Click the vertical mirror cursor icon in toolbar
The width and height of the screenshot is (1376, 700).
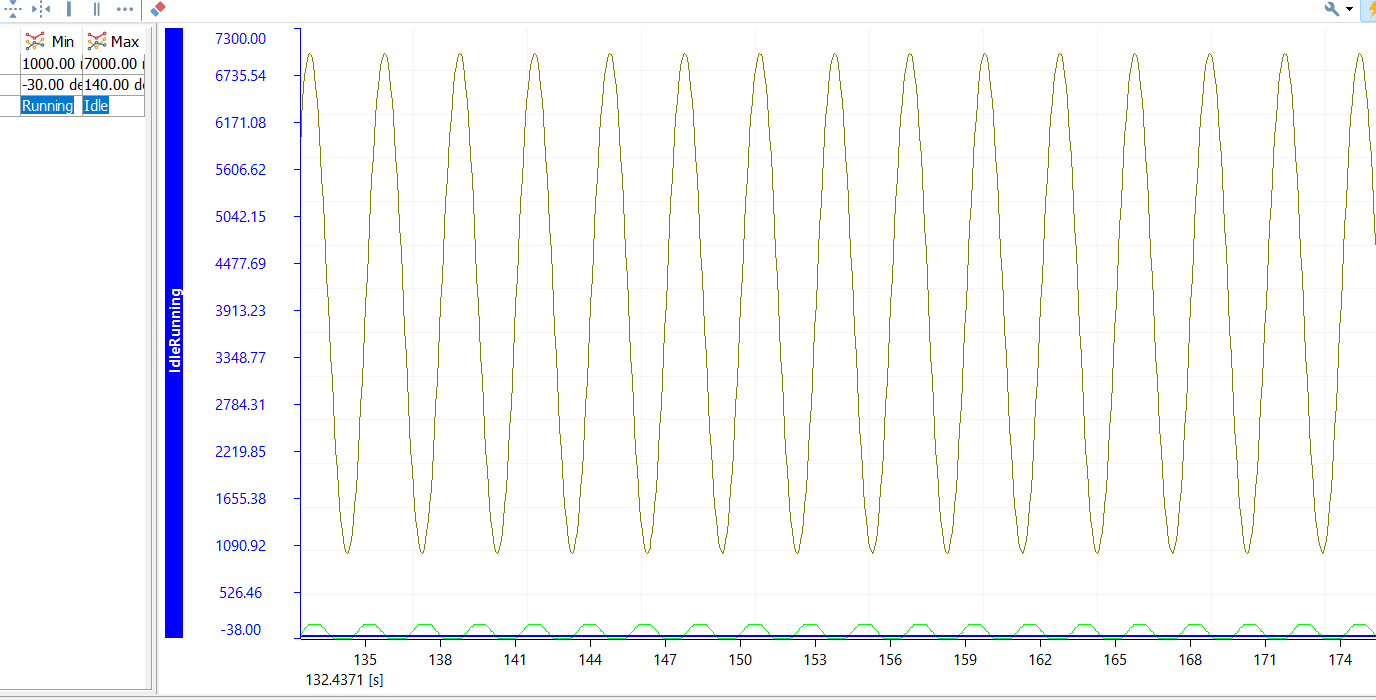(40, 8)
